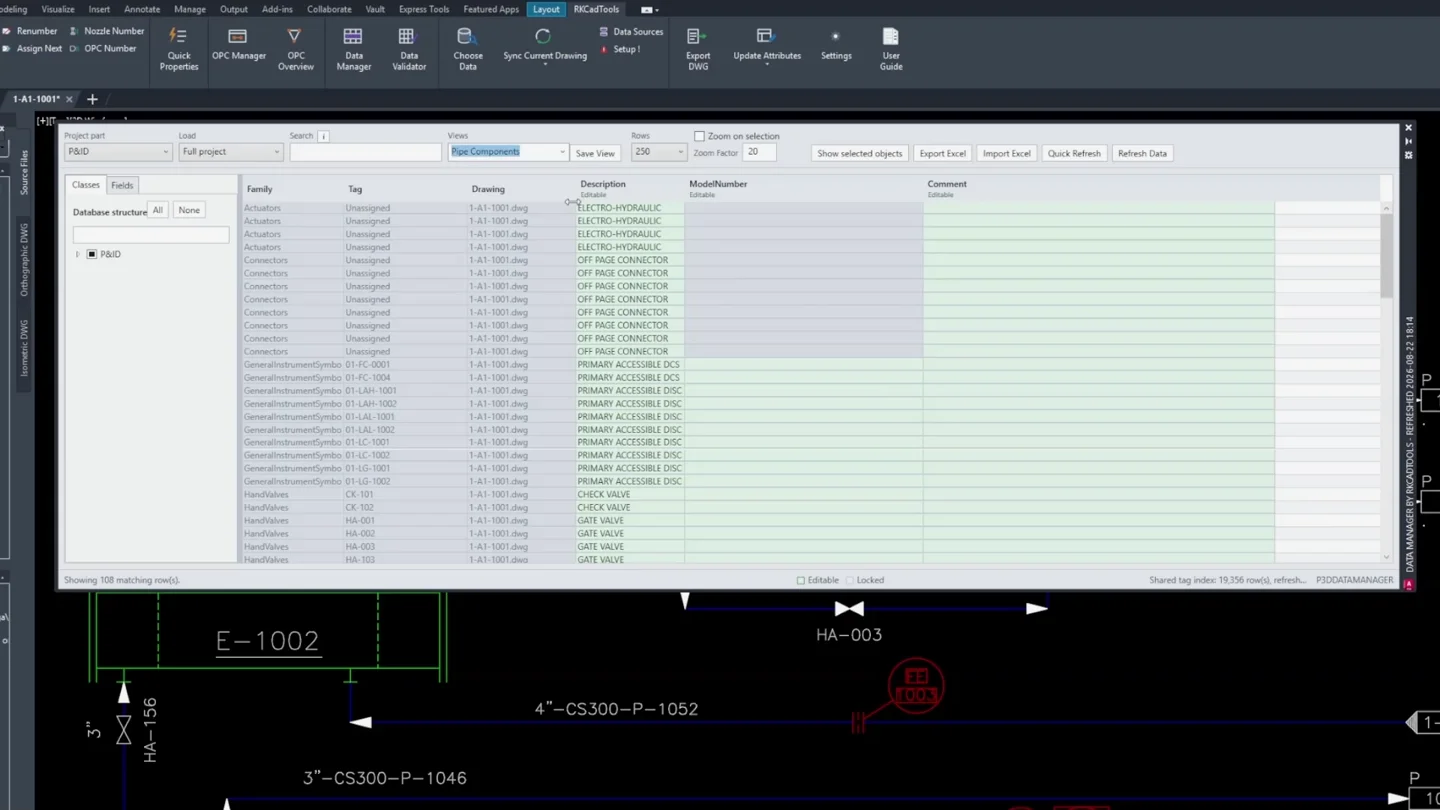Switch to the Fields tab
Viewport: 1440px width, 810px height.
tap(122, 185)
